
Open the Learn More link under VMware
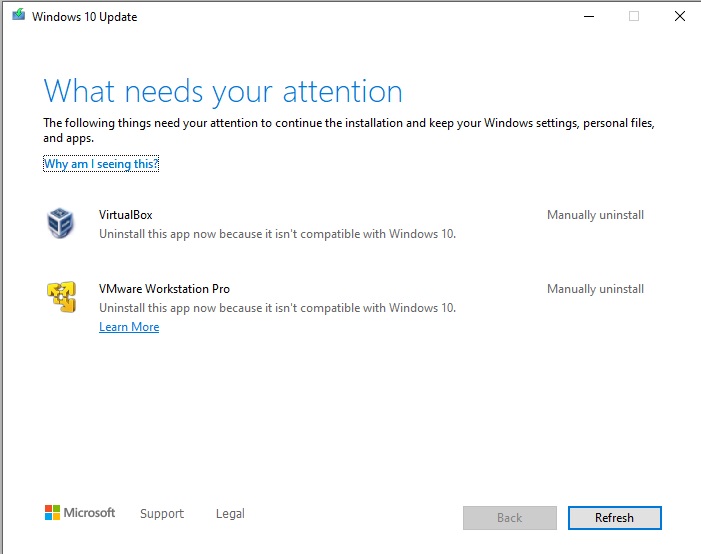(129, 327)
